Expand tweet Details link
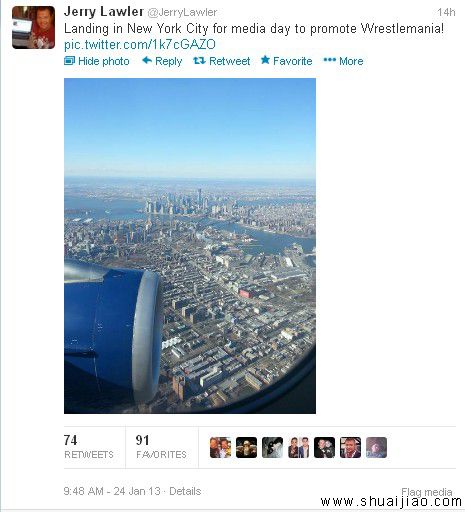 click(x=185, y=491)
